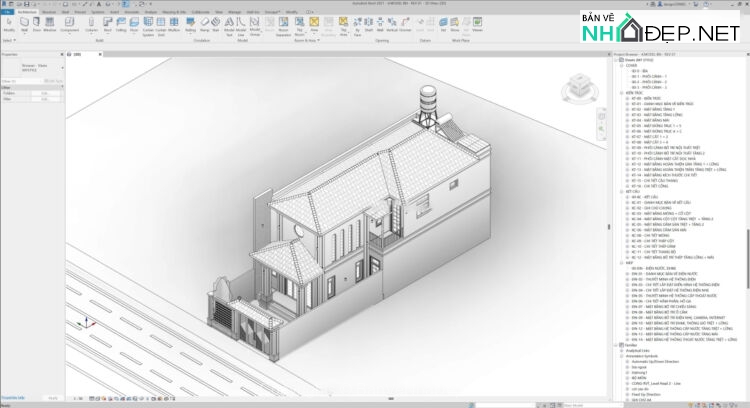Image resolution: width=750 pixels, height=408 pixels.
Task: Click the Modify tool arrow
Action: [9, 23]
